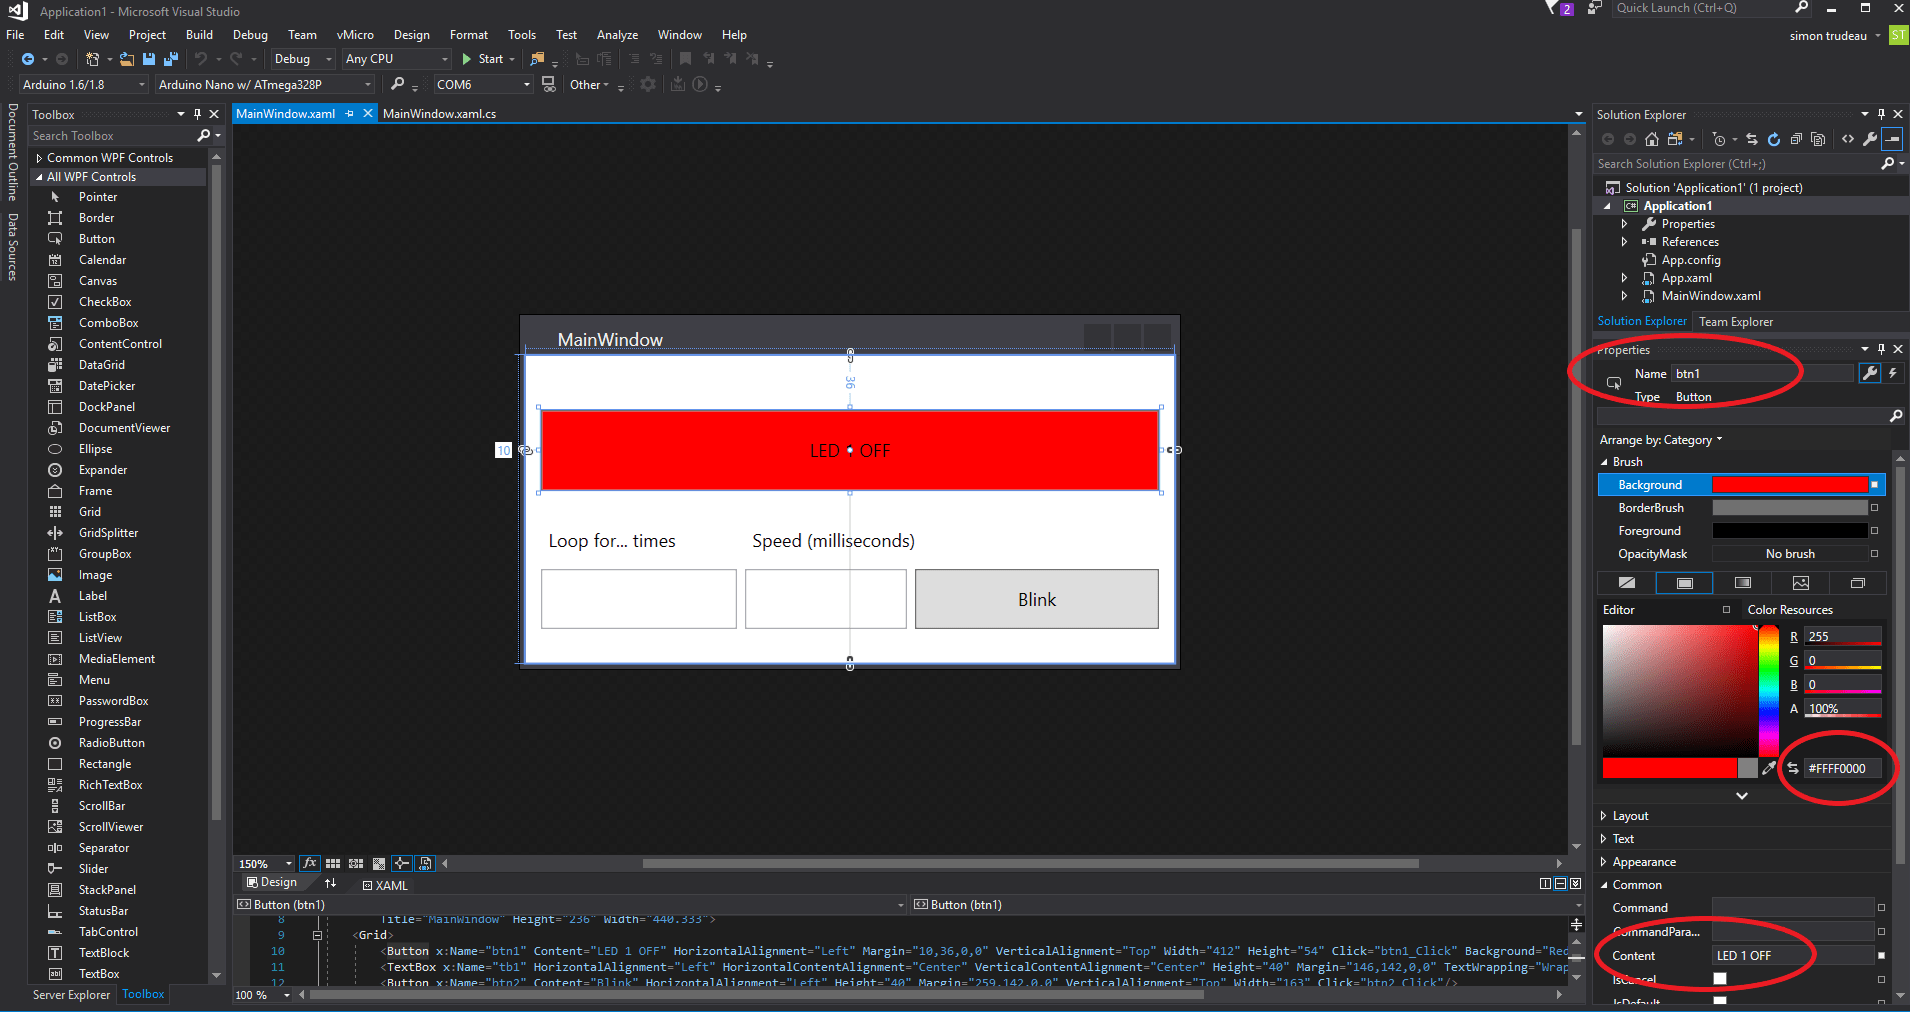
Task: Switch to Team Explorer at panel bottom
Action: (x=1736, y=321)
